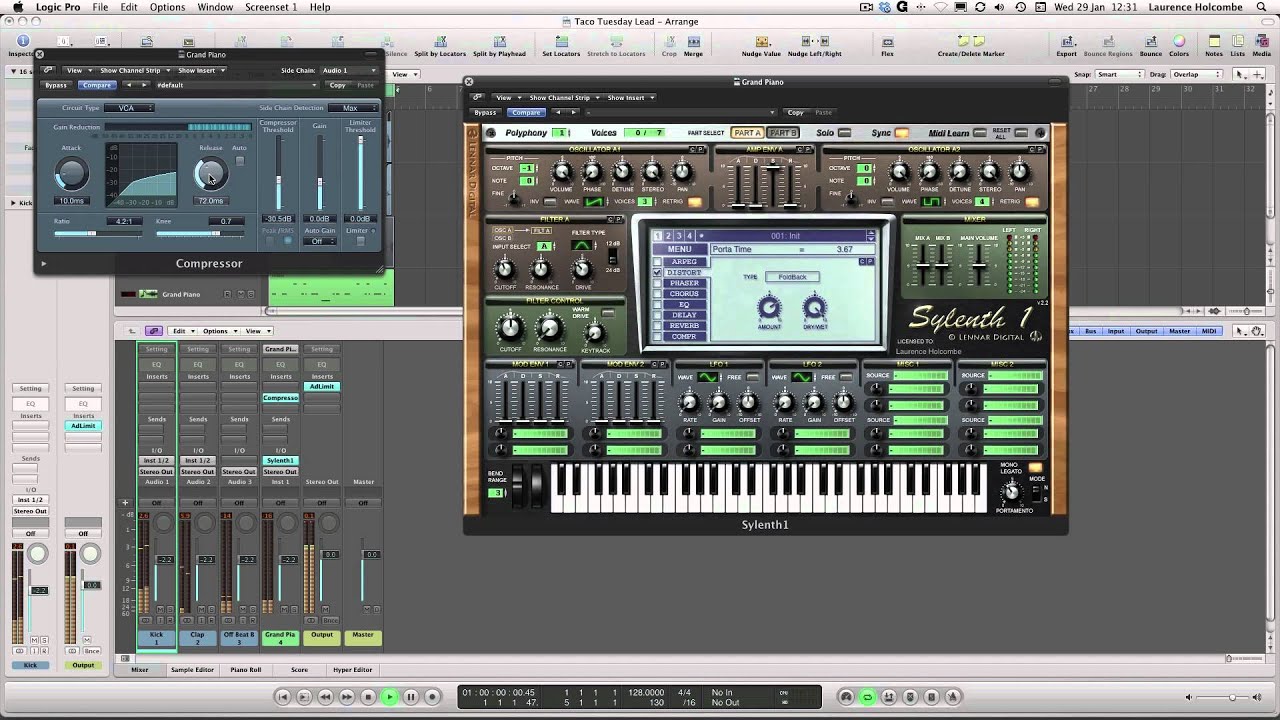Open the Drag dropdown set to Overlap

click(x=1198, y=75)
